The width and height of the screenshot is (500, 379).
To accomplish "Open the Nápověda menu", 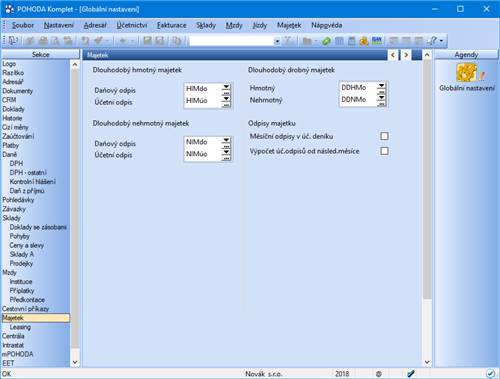I will (x=326, y=25).
